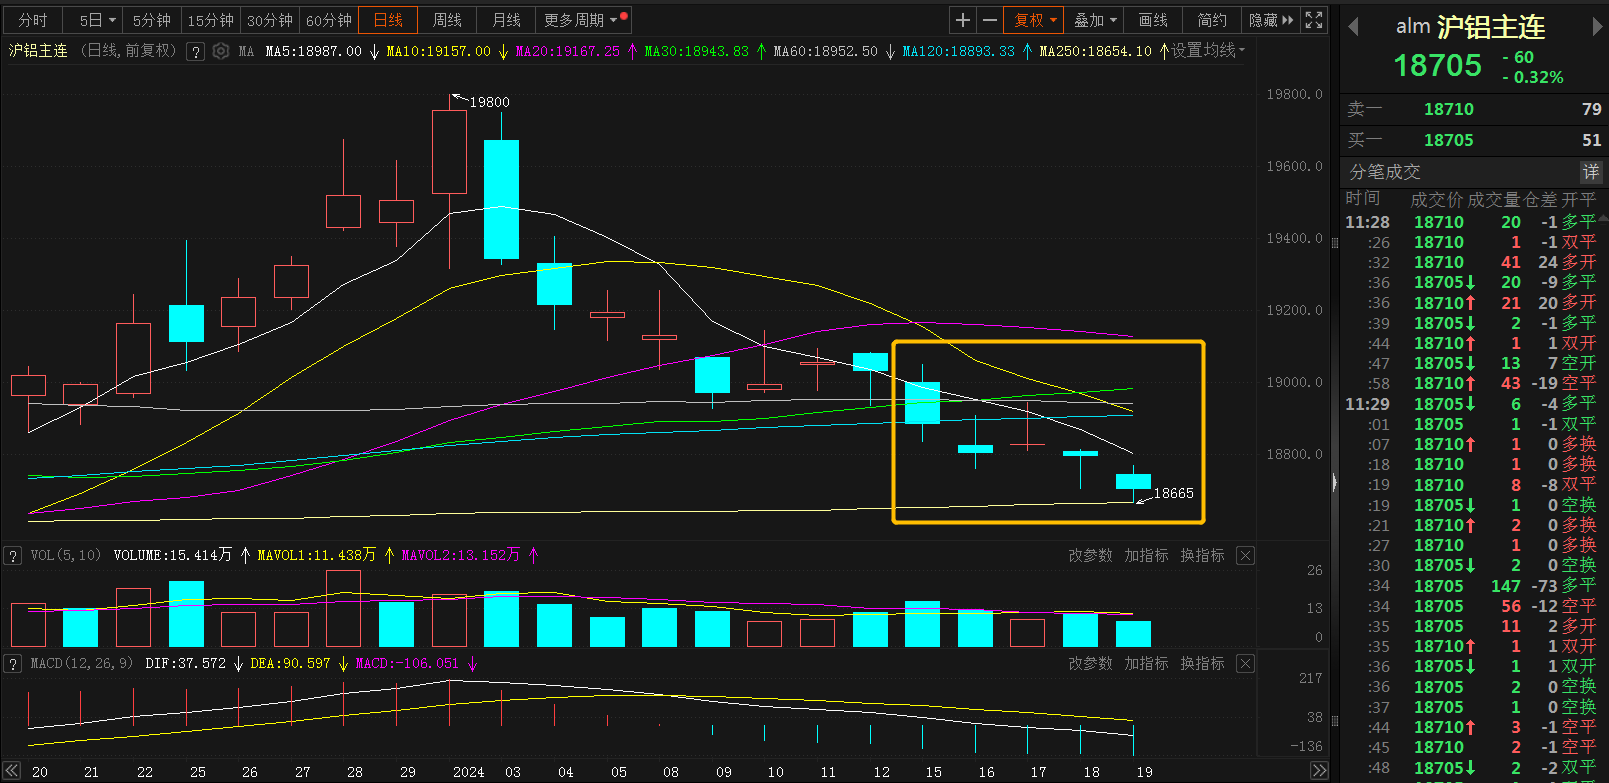Toggle the 简约 simple view

pos(1212,20)
